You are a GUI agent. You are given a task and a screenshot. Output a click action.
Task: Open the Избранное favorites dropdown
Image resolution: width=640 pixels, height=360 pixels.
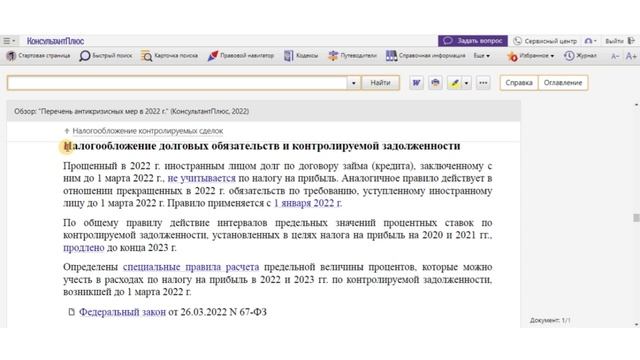tap(531, 56)
